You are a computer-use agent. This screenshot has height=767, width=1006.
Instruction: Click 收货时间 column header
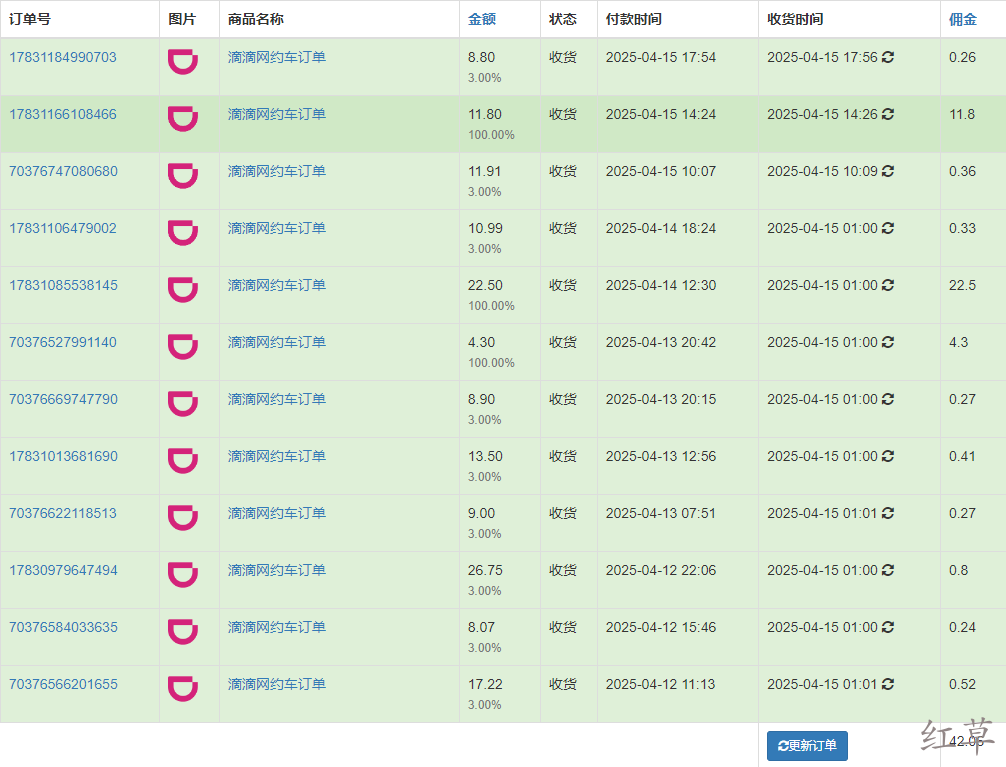[x=795, y=19]
